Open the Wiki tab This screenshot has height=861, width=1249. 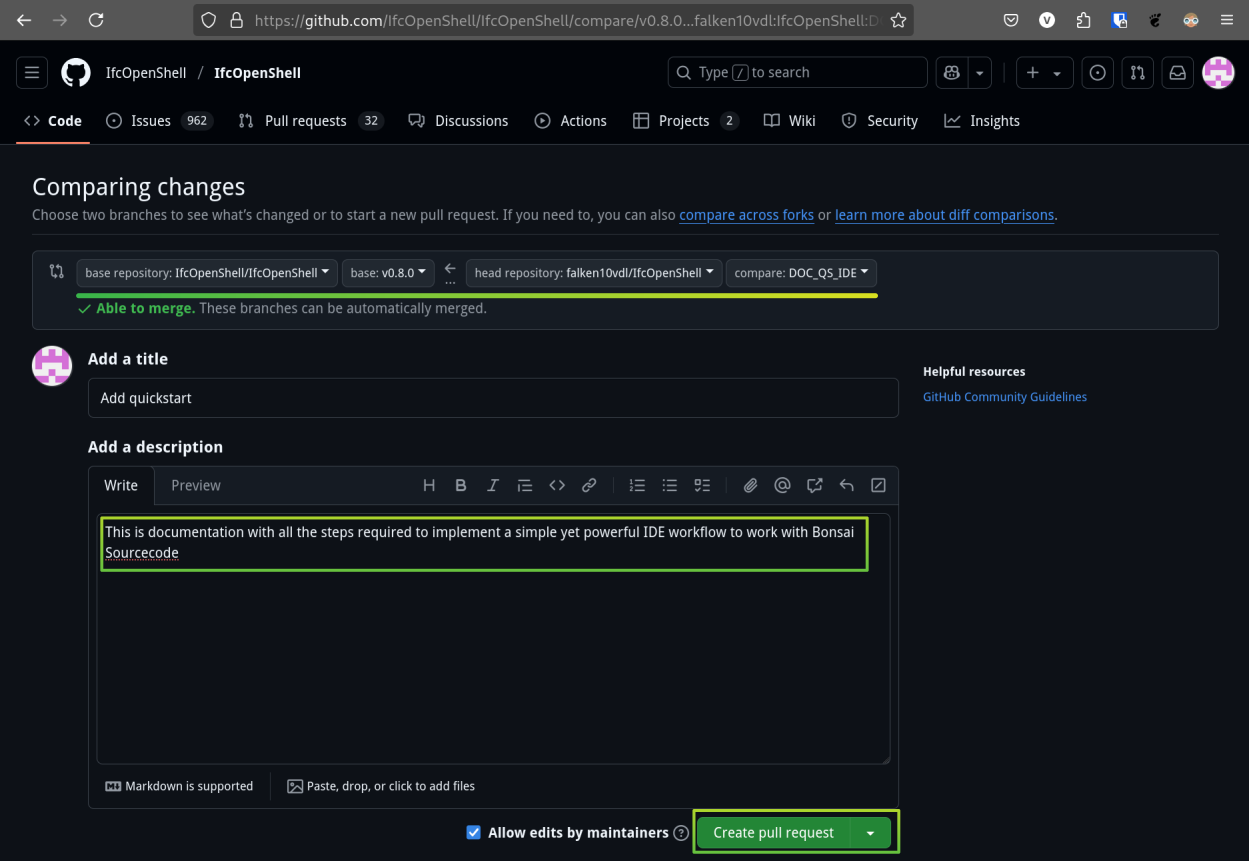(790, 121)
